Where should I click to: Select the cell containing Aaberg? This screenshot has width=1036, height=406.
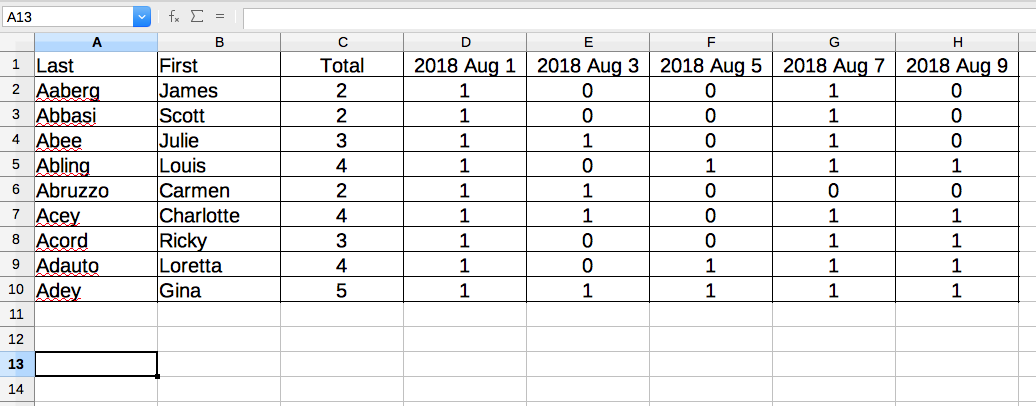[x=96, y=90]
